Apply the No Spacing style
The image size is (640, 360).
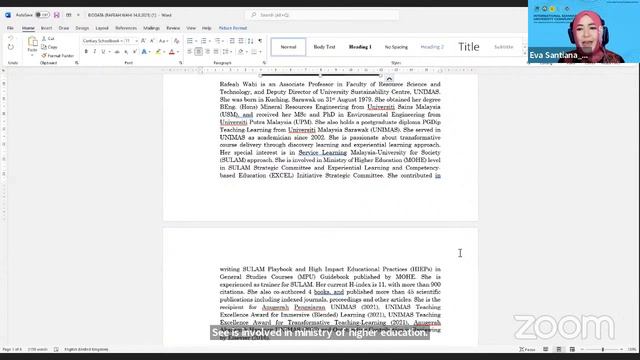tap(396, 47)
